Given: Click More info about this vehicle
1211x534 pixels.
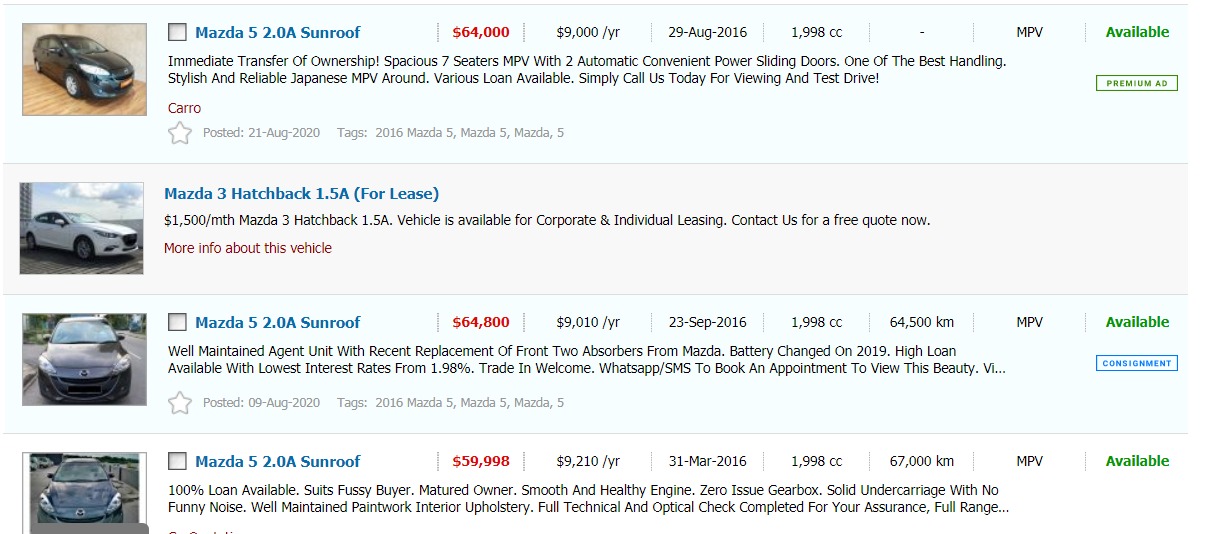Looking at the screenshot, I should 248,248.
